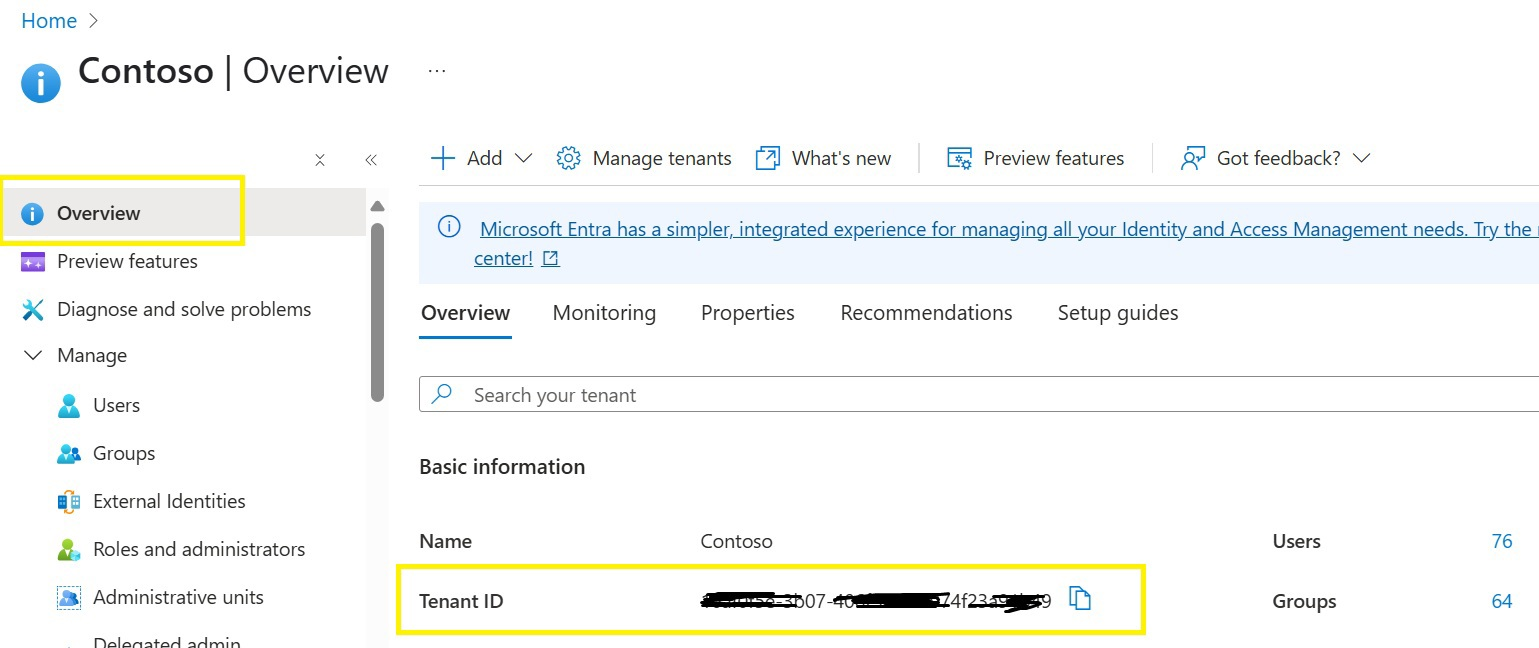Viewport: 1539px width, 648px height.
Task: Click the sidebar vertical scrollbar thumb
Action: (x=377, y=312)
